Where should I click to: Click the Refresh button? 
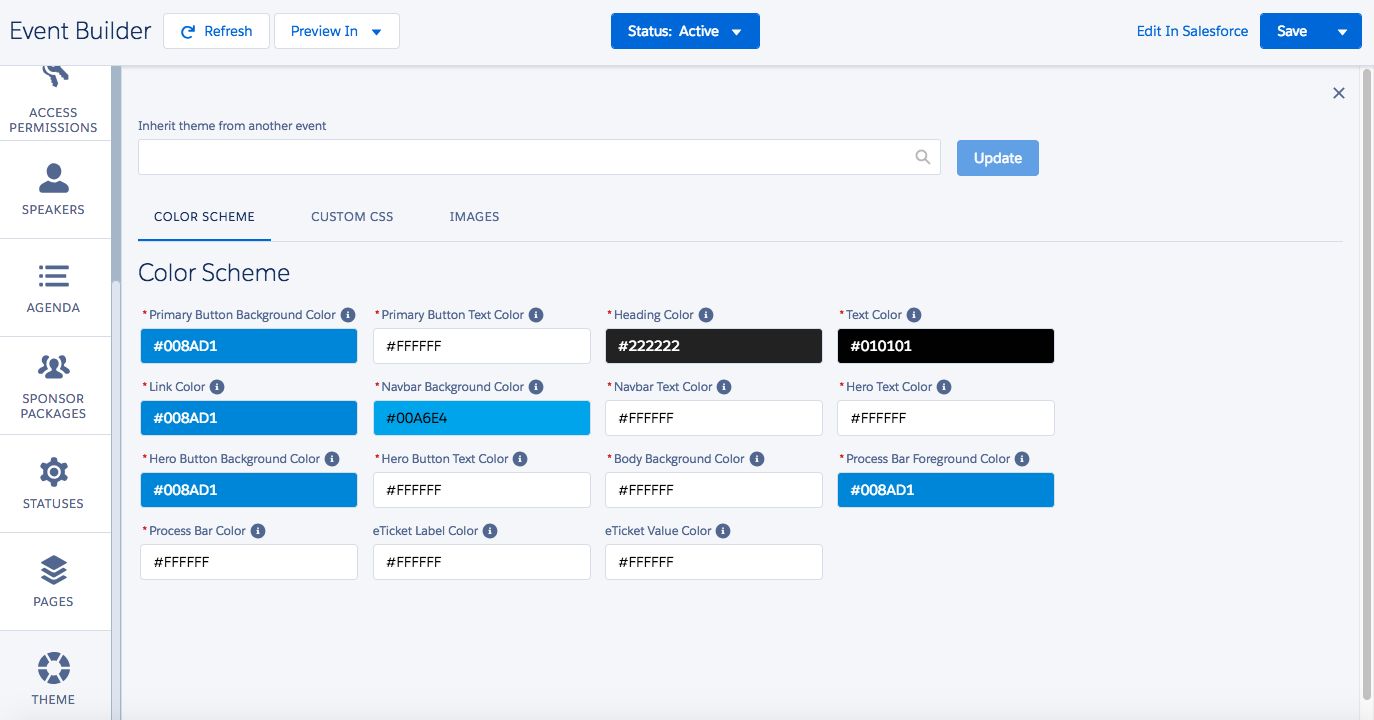pos(216,31)
